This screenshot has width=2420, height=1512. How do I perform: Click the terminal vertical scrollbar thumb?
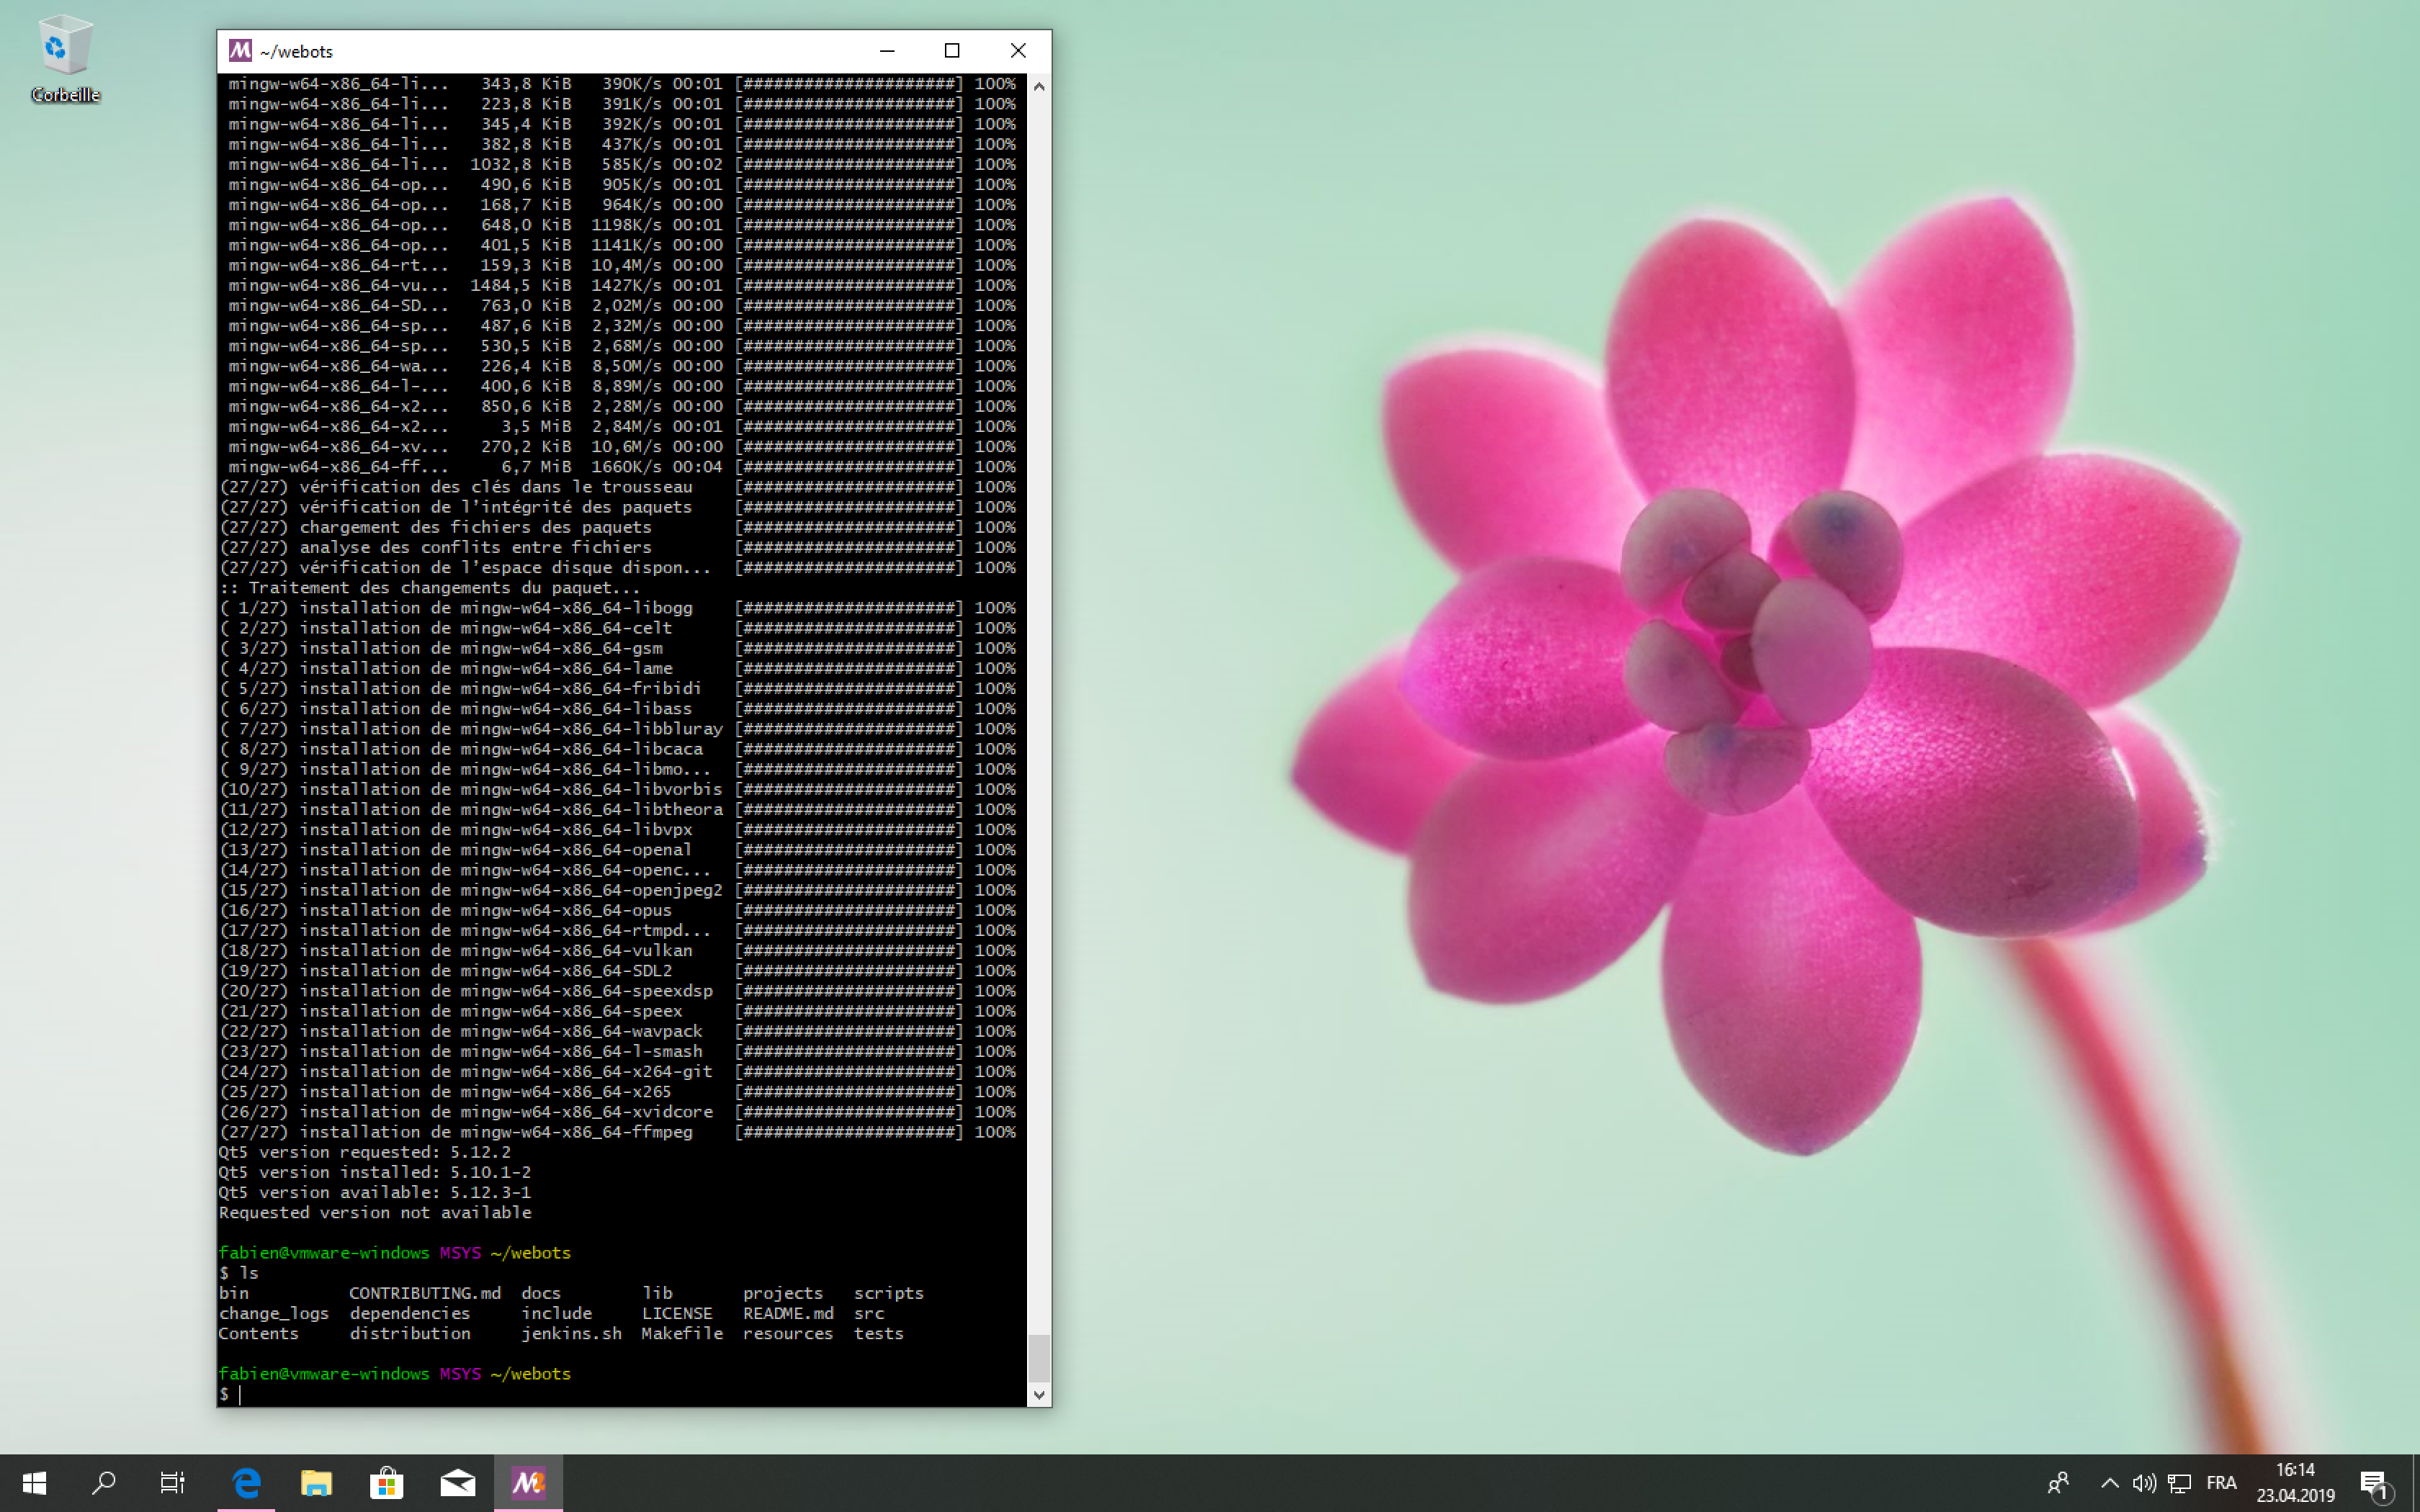coord(1039,1357)
